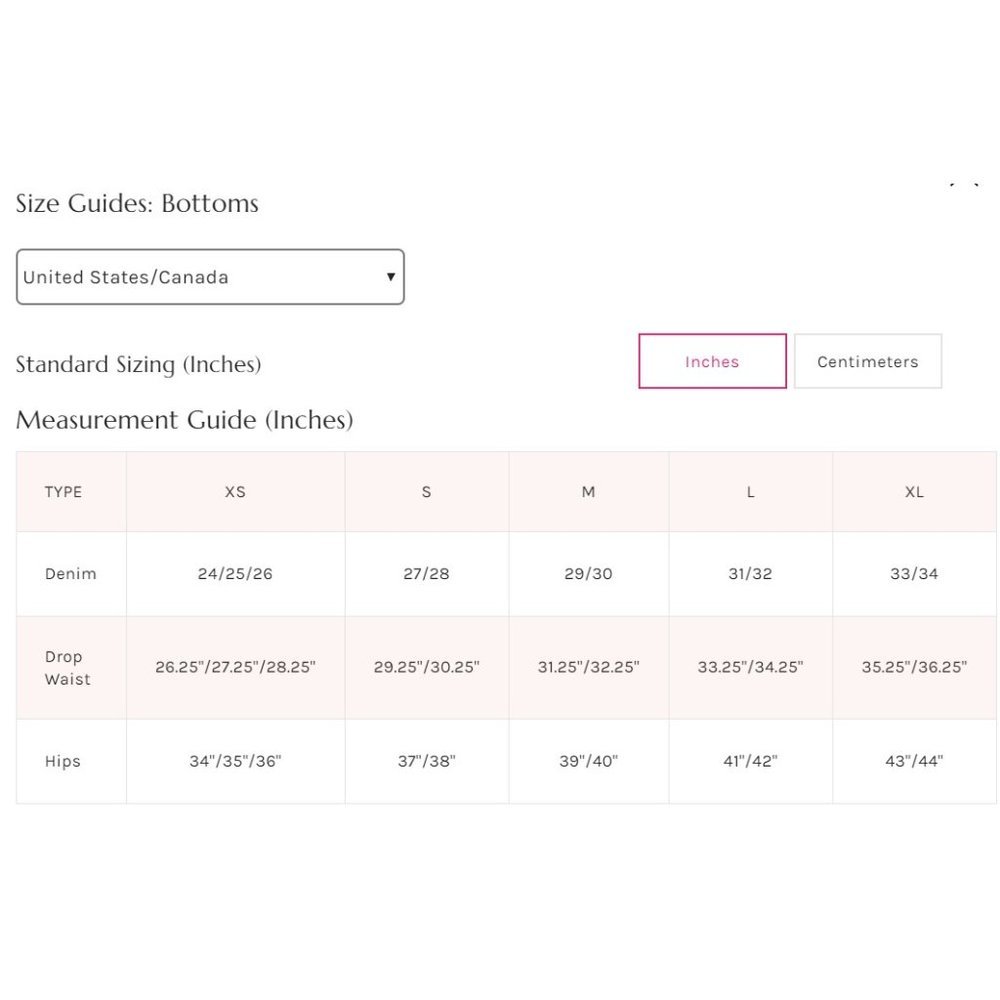Select the Inches unit button
The image size is (1000, 1000).
712,362
